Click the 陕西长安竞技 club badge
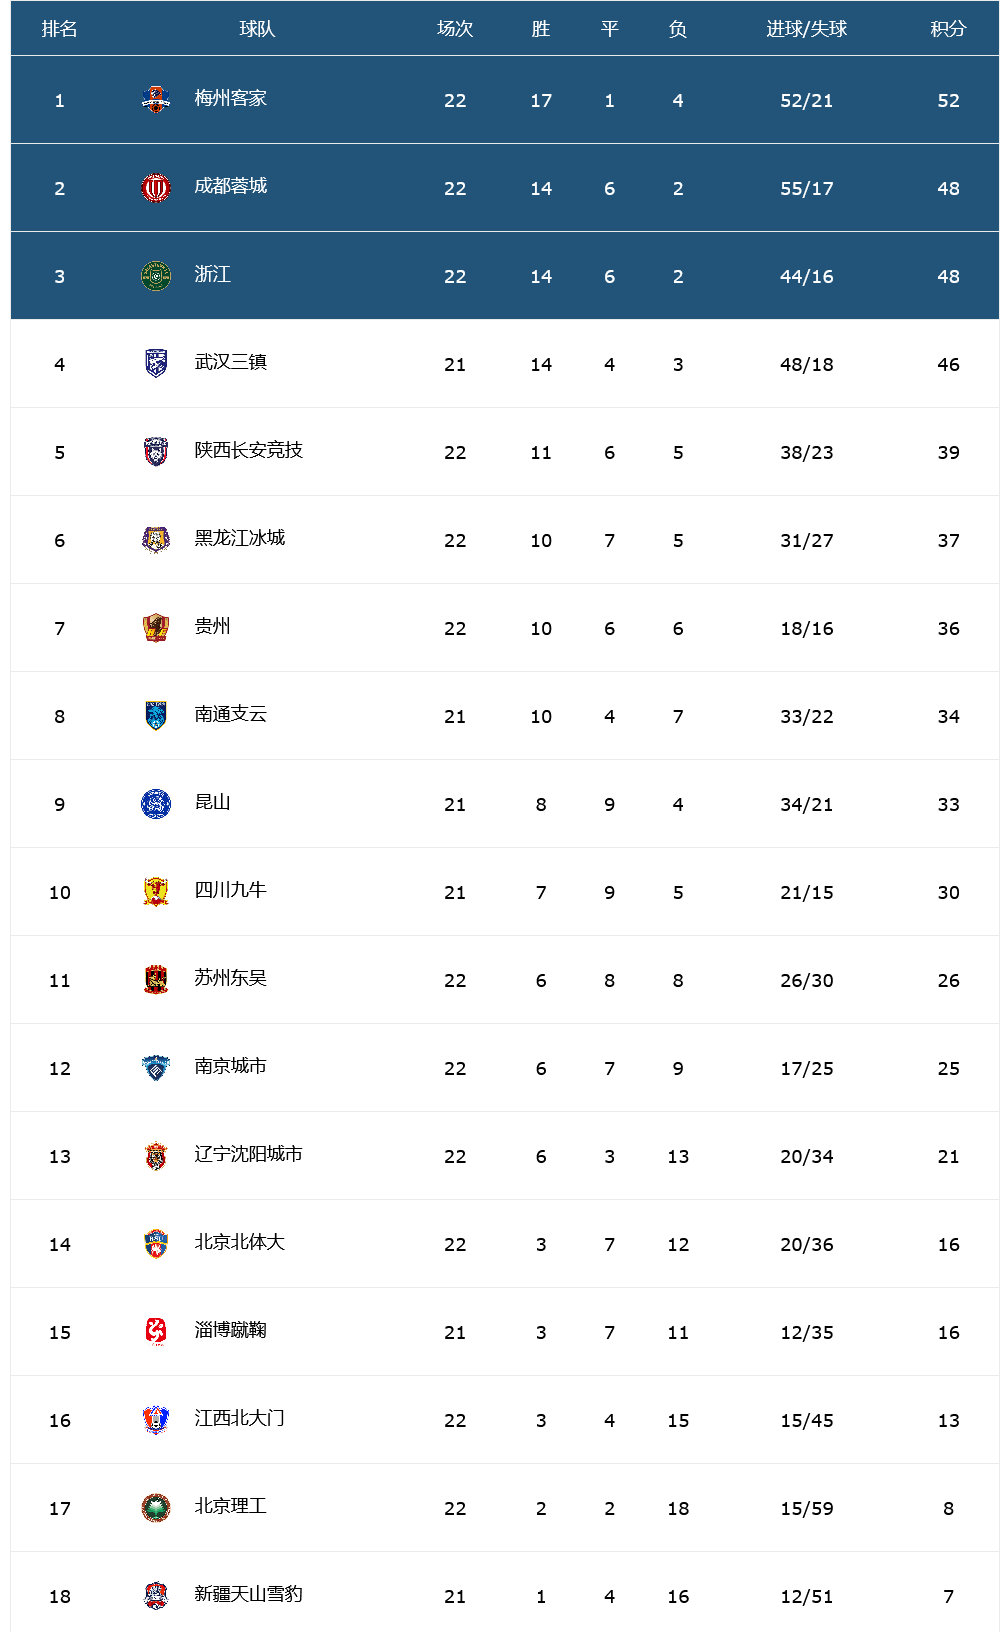1008x1632 pixels. pyautogui.click(x=156, y=451)
